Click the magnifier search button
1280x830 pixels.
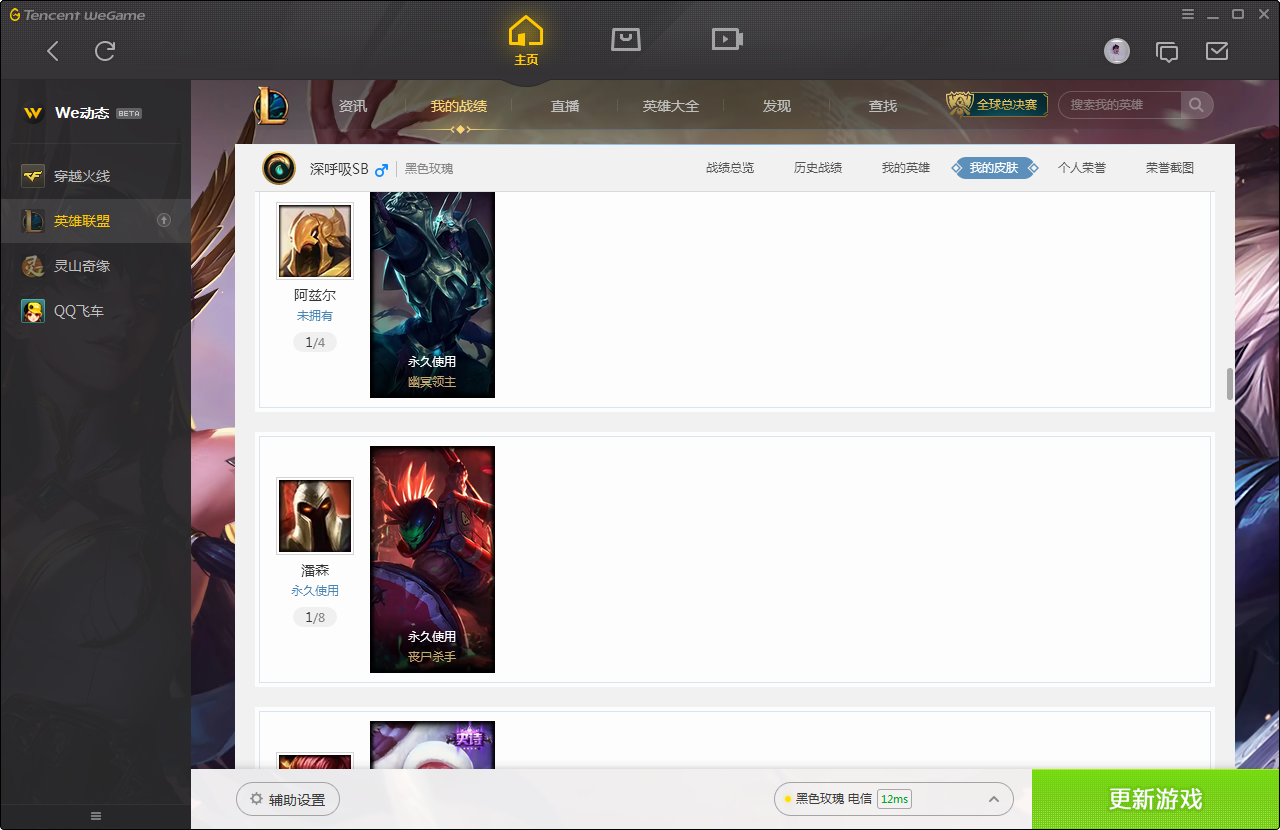click(1196, 105)
